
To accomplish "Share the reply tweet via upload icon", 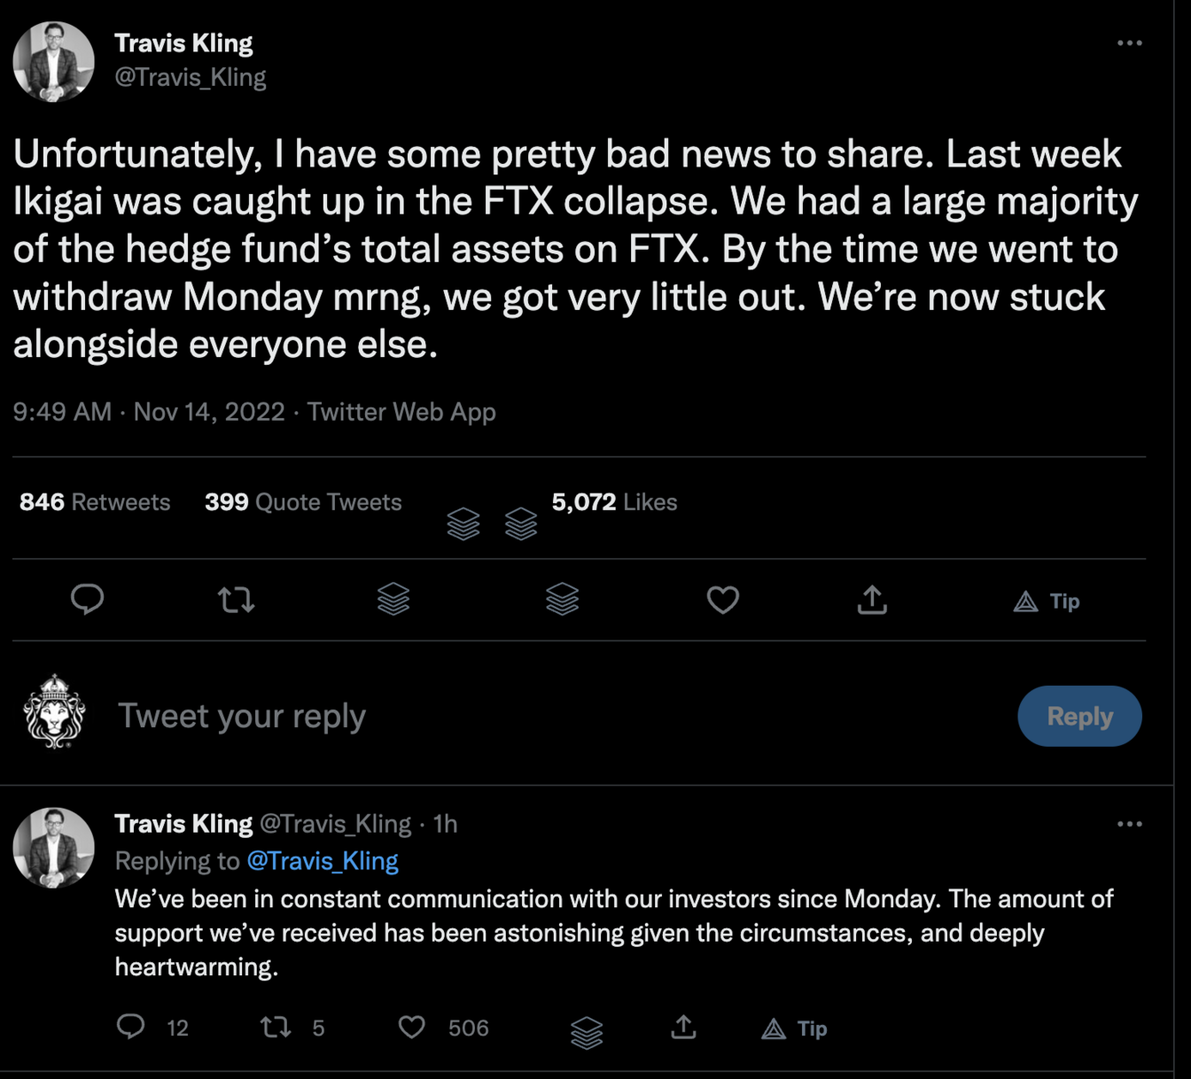I will point(683,1027).
